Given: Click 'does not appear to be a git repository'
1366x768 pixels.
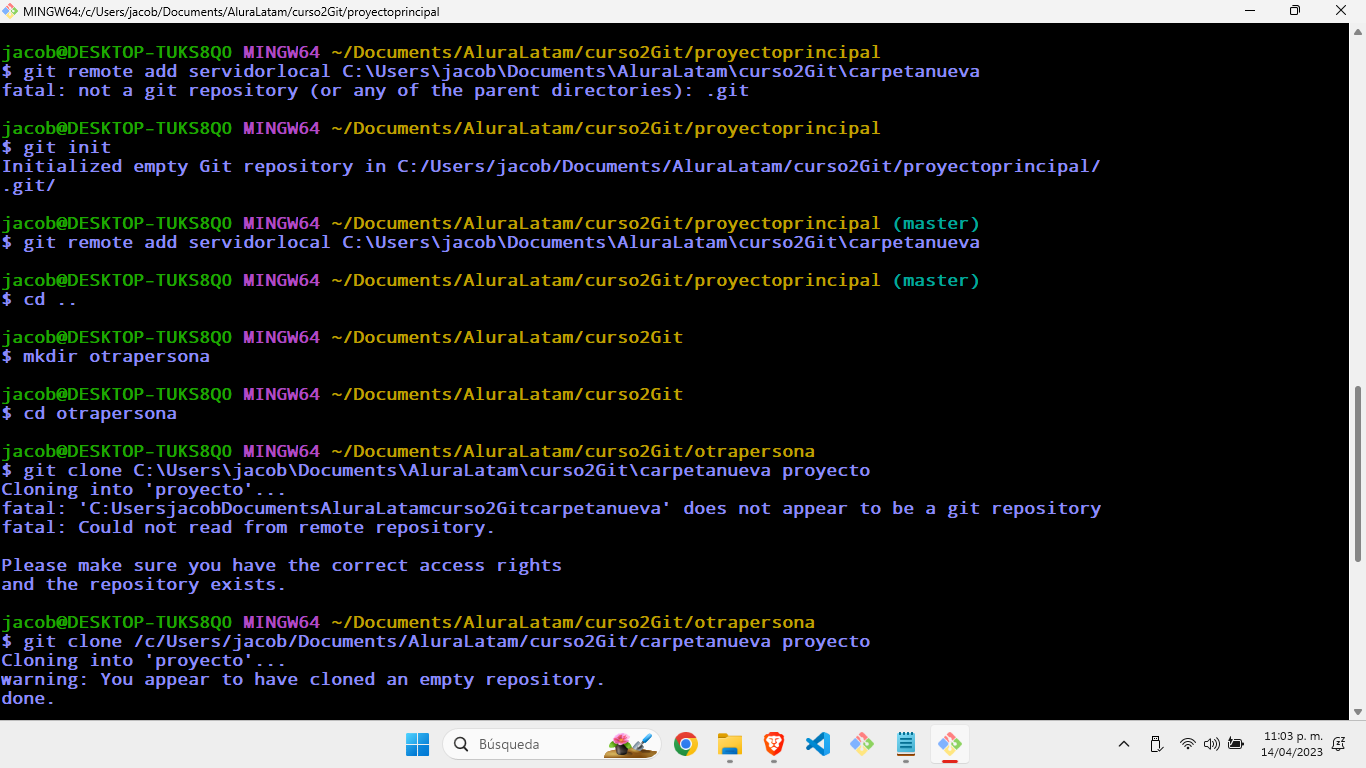Looking at the screenshot, I should click(x=892, y=508).
